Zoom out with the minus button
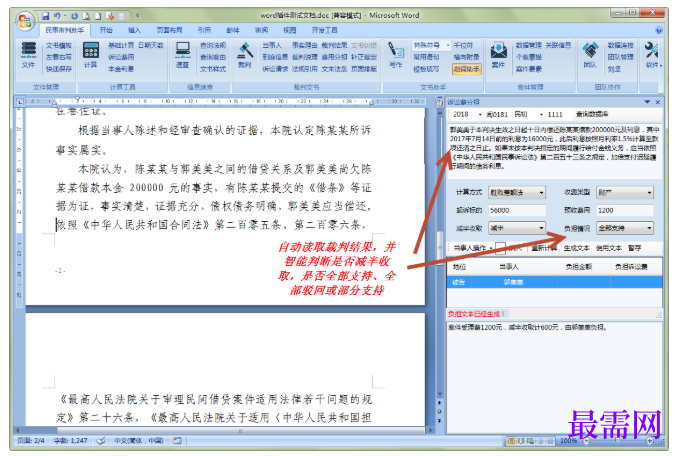680x456 pixels. click(586, 441)
